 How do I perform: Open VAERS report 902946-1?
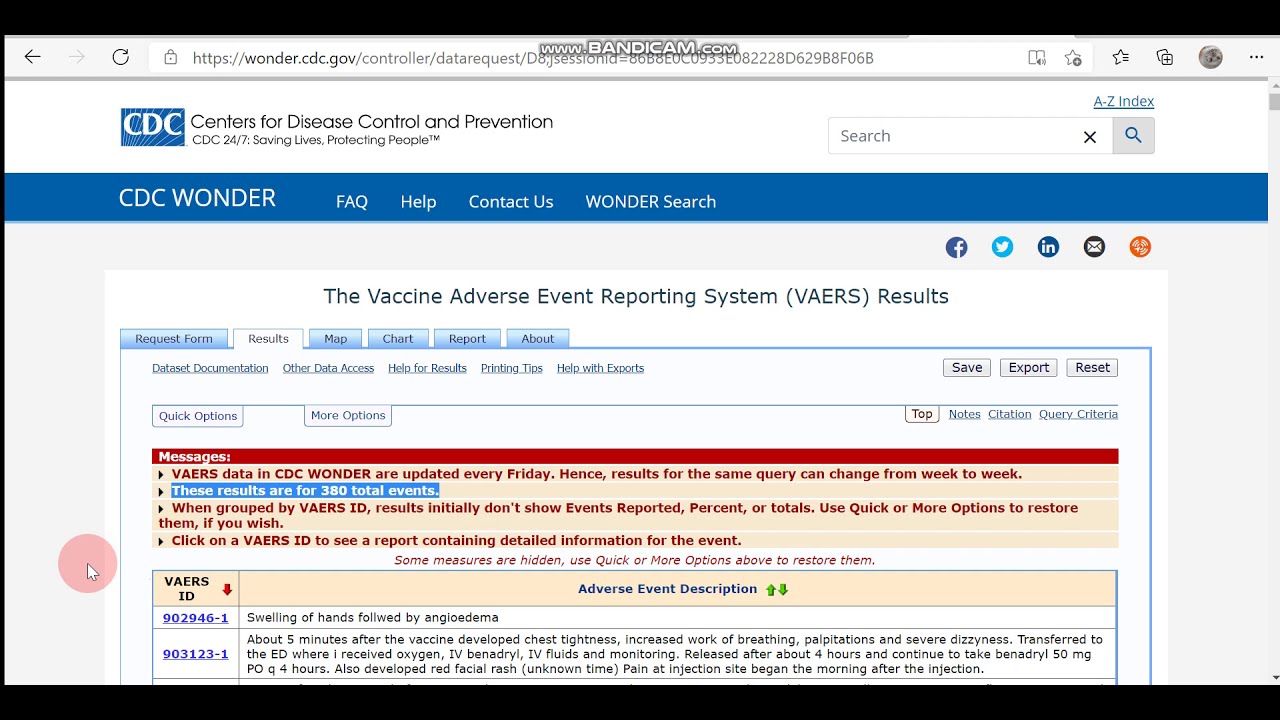coord(195,618)
